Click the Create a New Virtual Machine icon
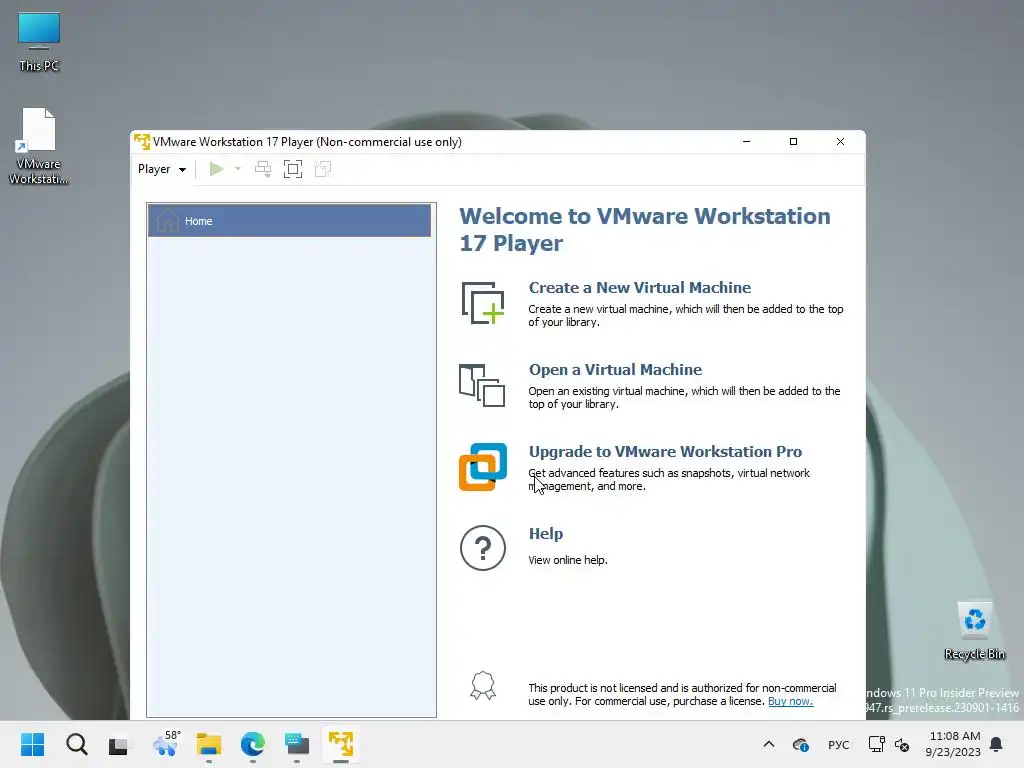The image size is (1024, 768). coord(483,303)
